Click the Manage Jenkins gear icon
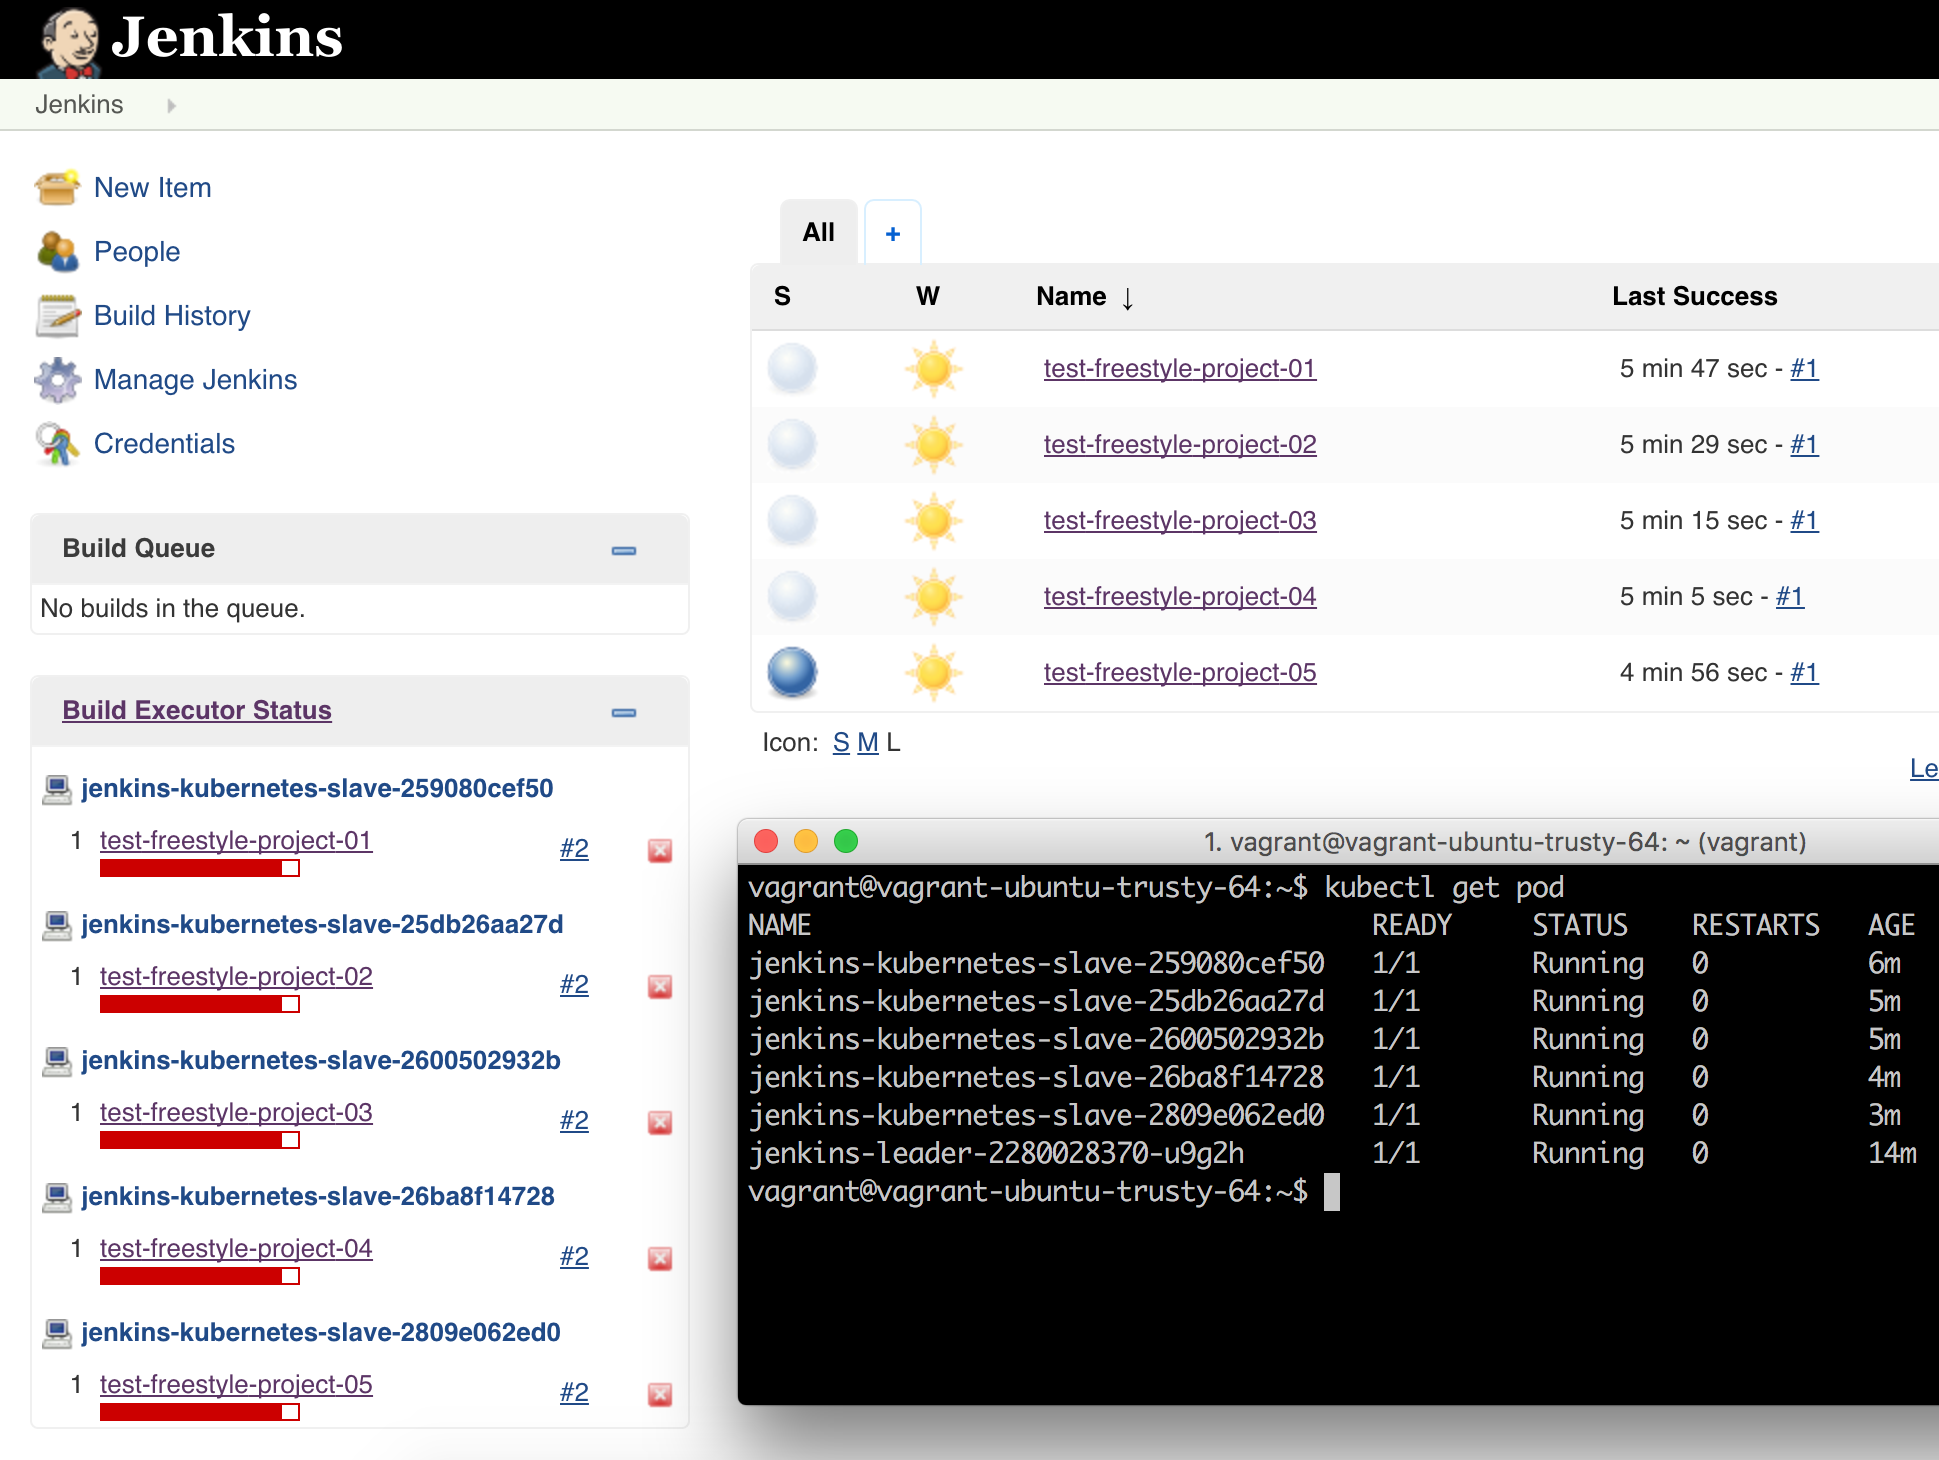The height and width of the screenshot is (1460, 1939). click(57, 380)
